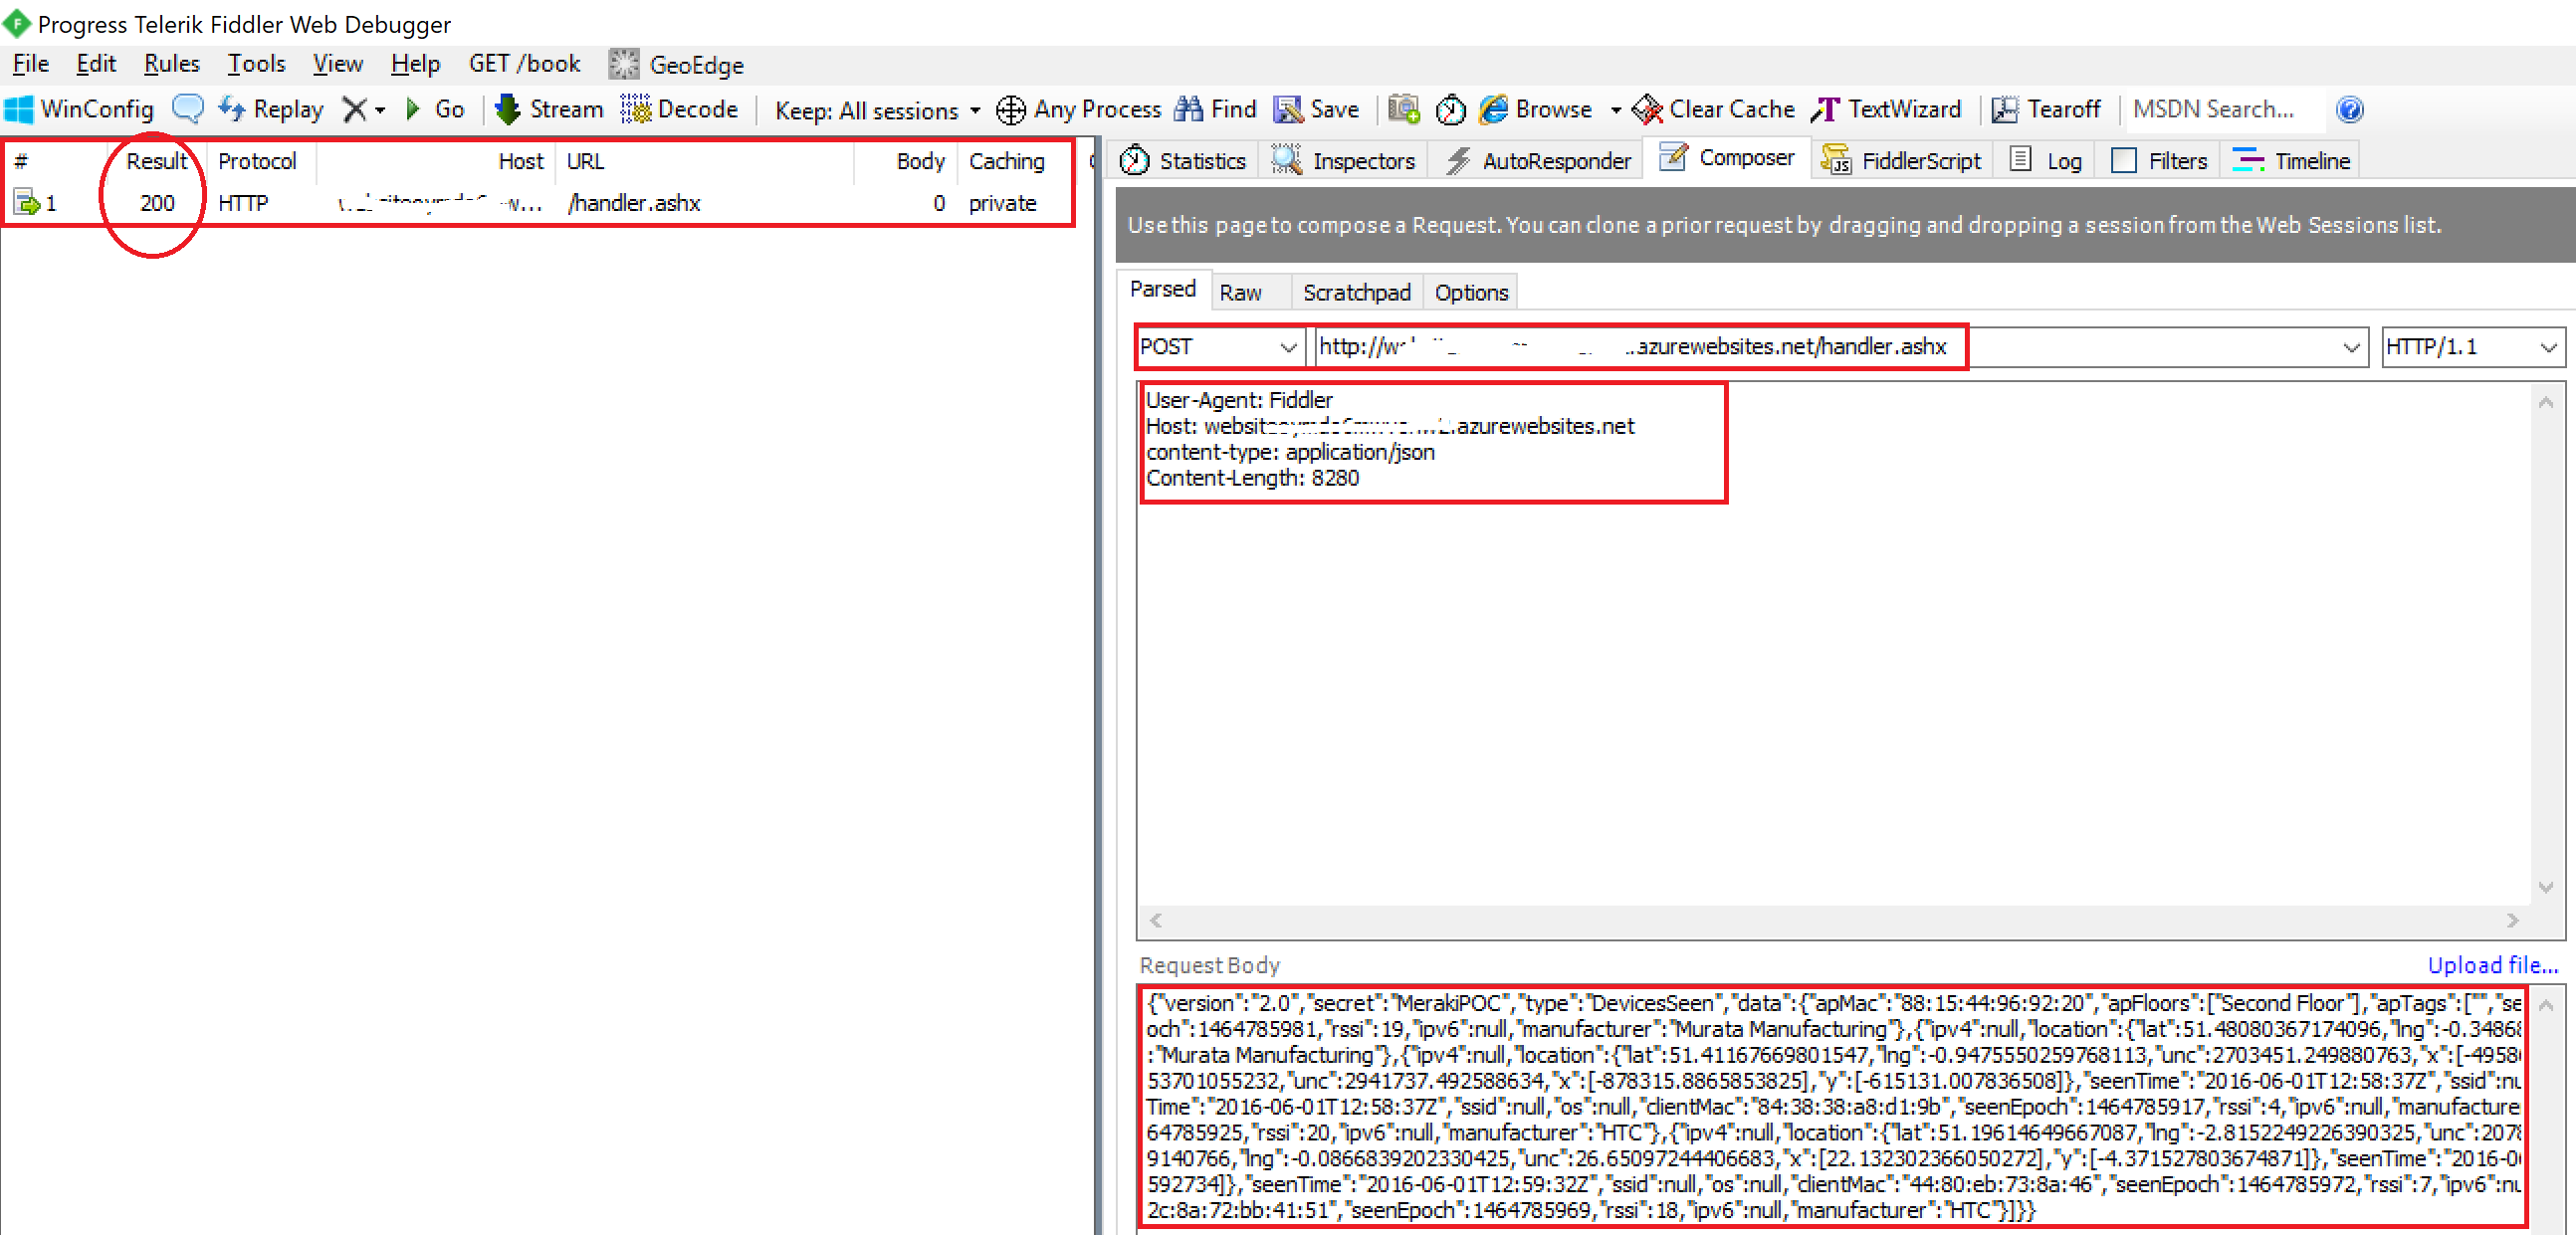Click the stopwatch timer icon in toolbar

coord(1449,109)
